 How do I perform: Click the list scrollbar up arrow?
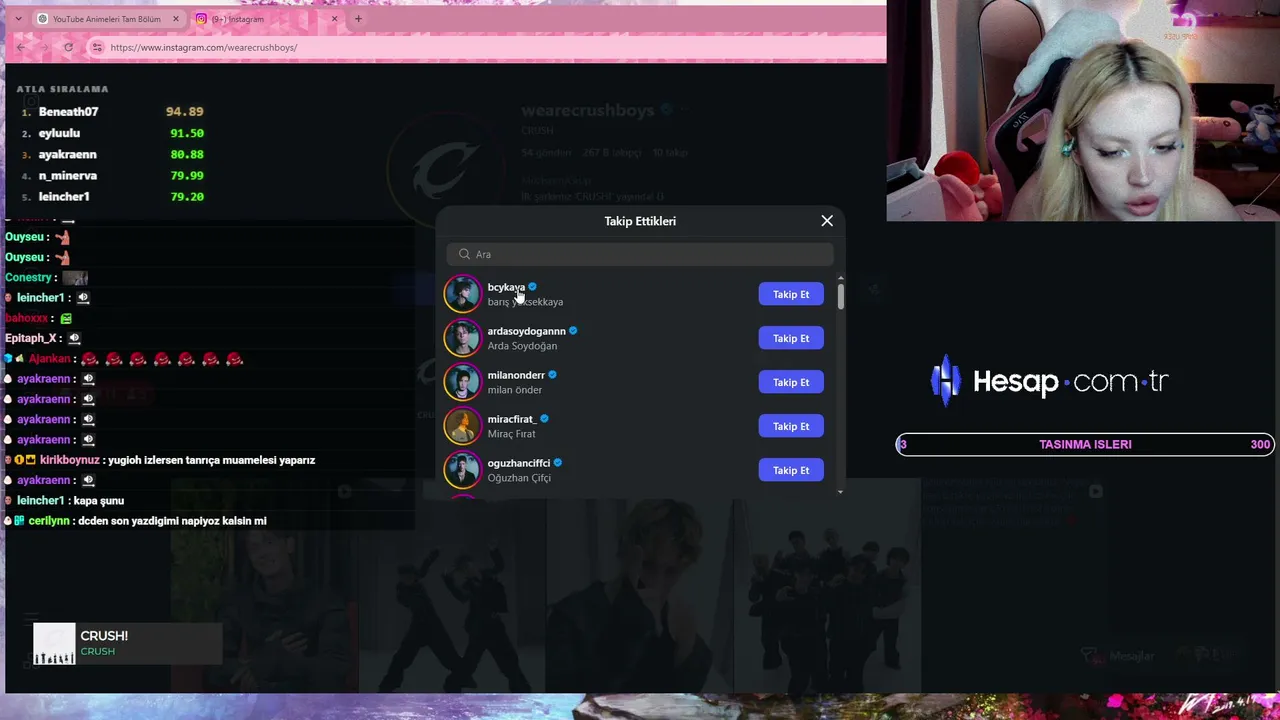[840, 278]
